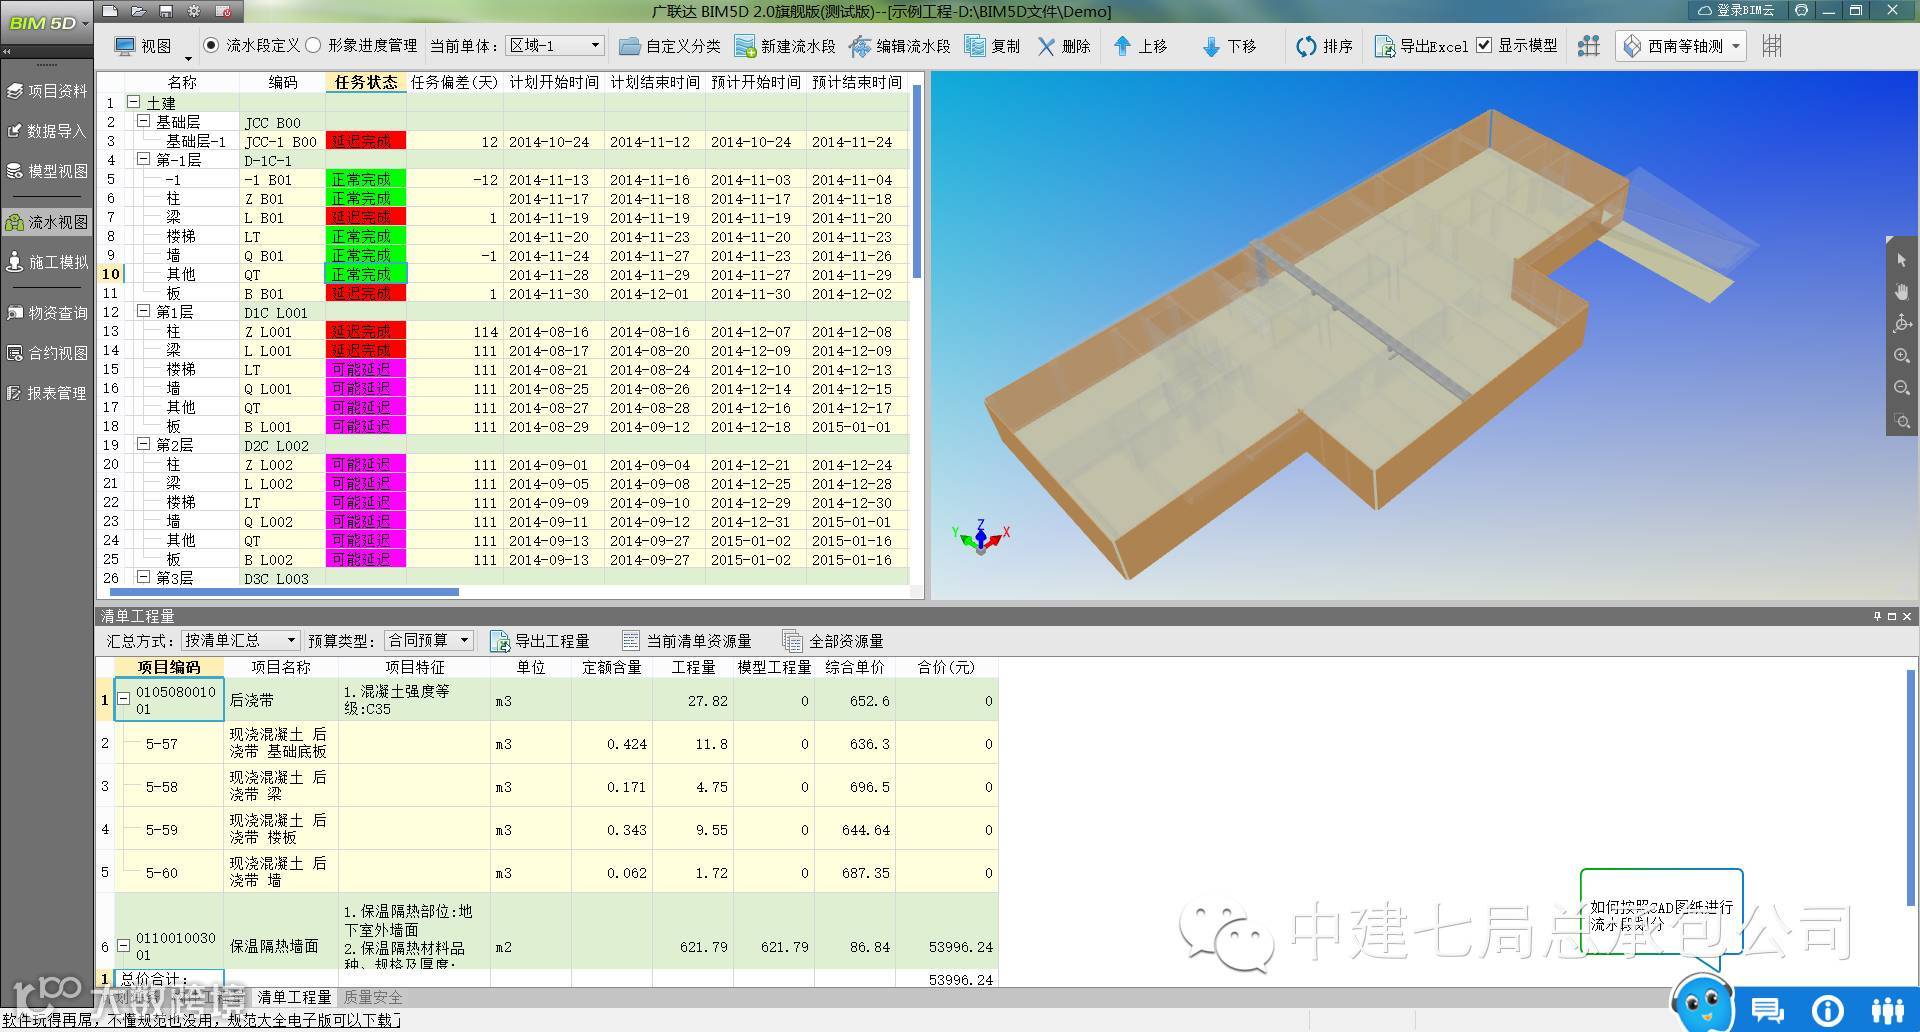Collapse the 第2层 tree node
Screen dimensions: 1920x1032
click(x=143, y=444)
